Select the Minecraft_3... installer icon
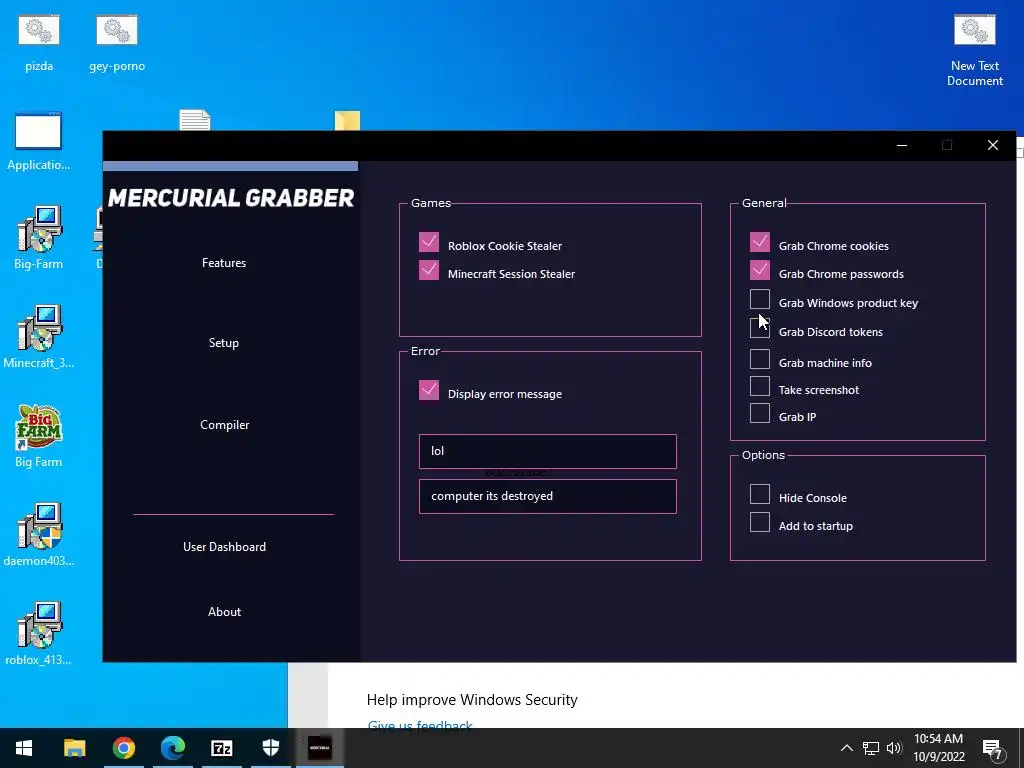Viewport: 1024px width, 768px height. (x=39, y=336)
